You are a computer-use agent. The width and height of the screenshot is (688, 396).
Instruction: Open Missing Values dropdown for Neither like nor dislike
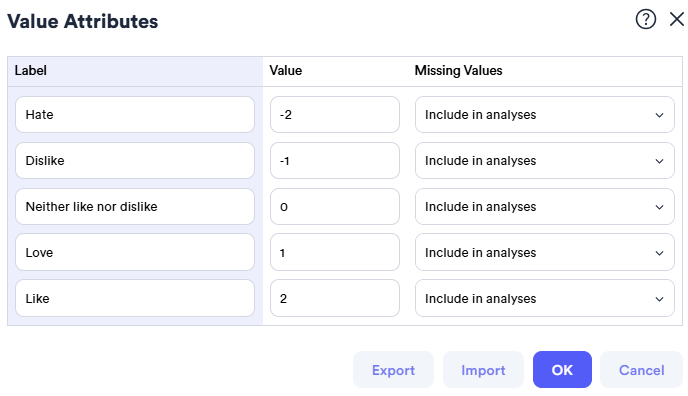545,207
